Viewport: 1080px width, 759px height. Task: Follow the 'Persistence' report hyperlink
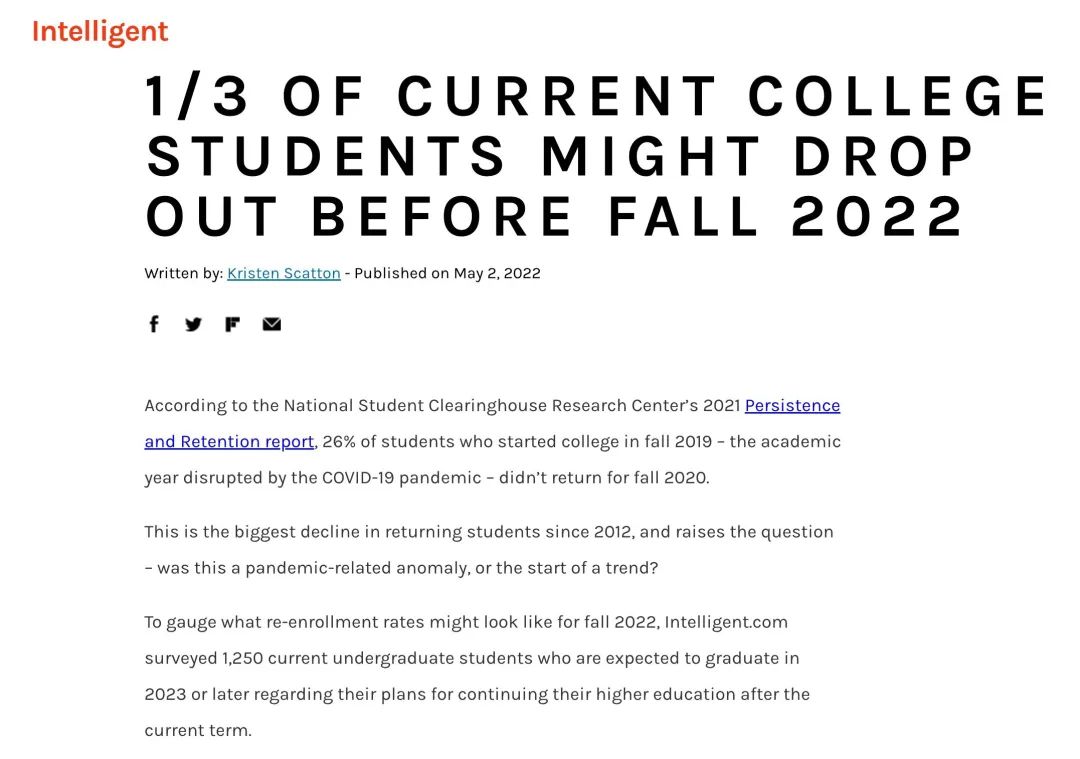coord(792,406)
